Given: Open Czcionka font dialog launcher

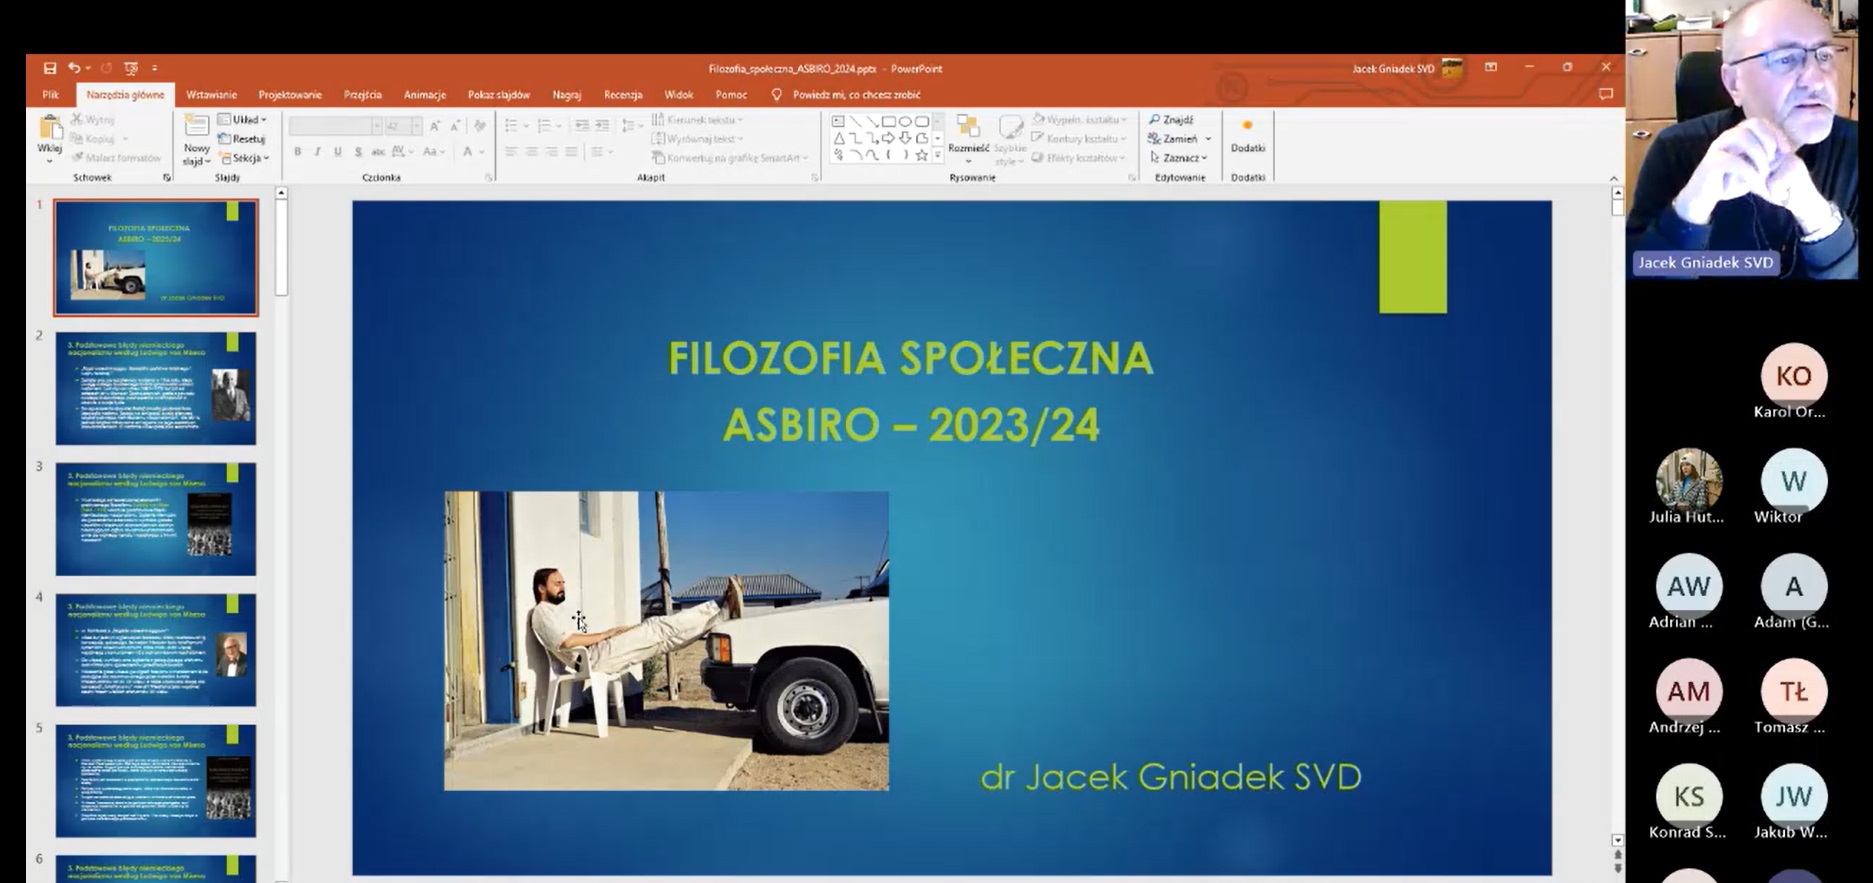Looking at the screenshot, I should tap(489, 177).
